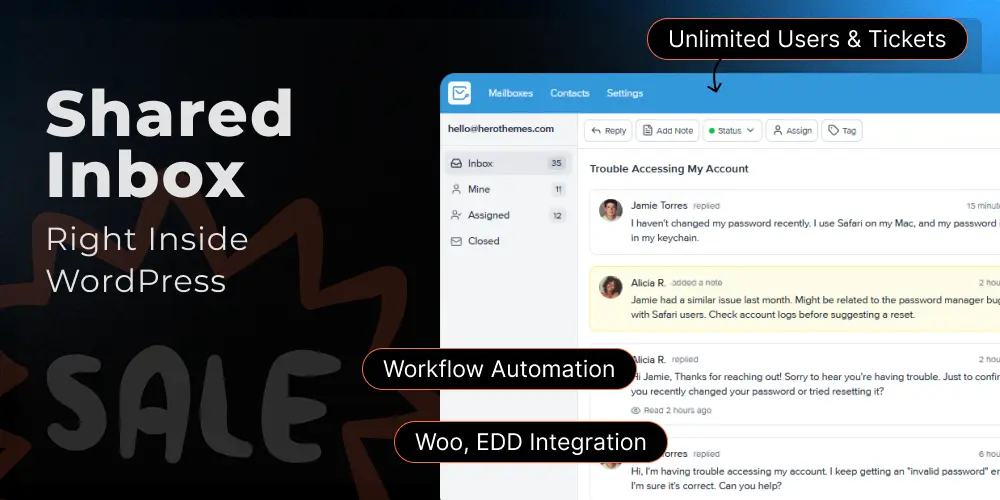This screenshot has height=500, width=1000.
Task: Click the hello@herothemes.com mailbox name
Action: pos(500,128)
